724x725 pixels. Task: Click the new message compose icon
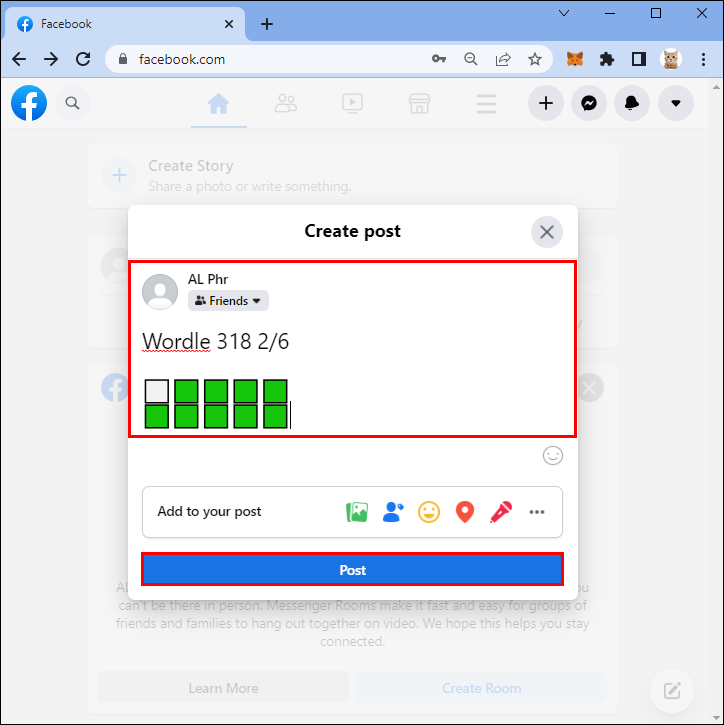[x=672, y=690]
